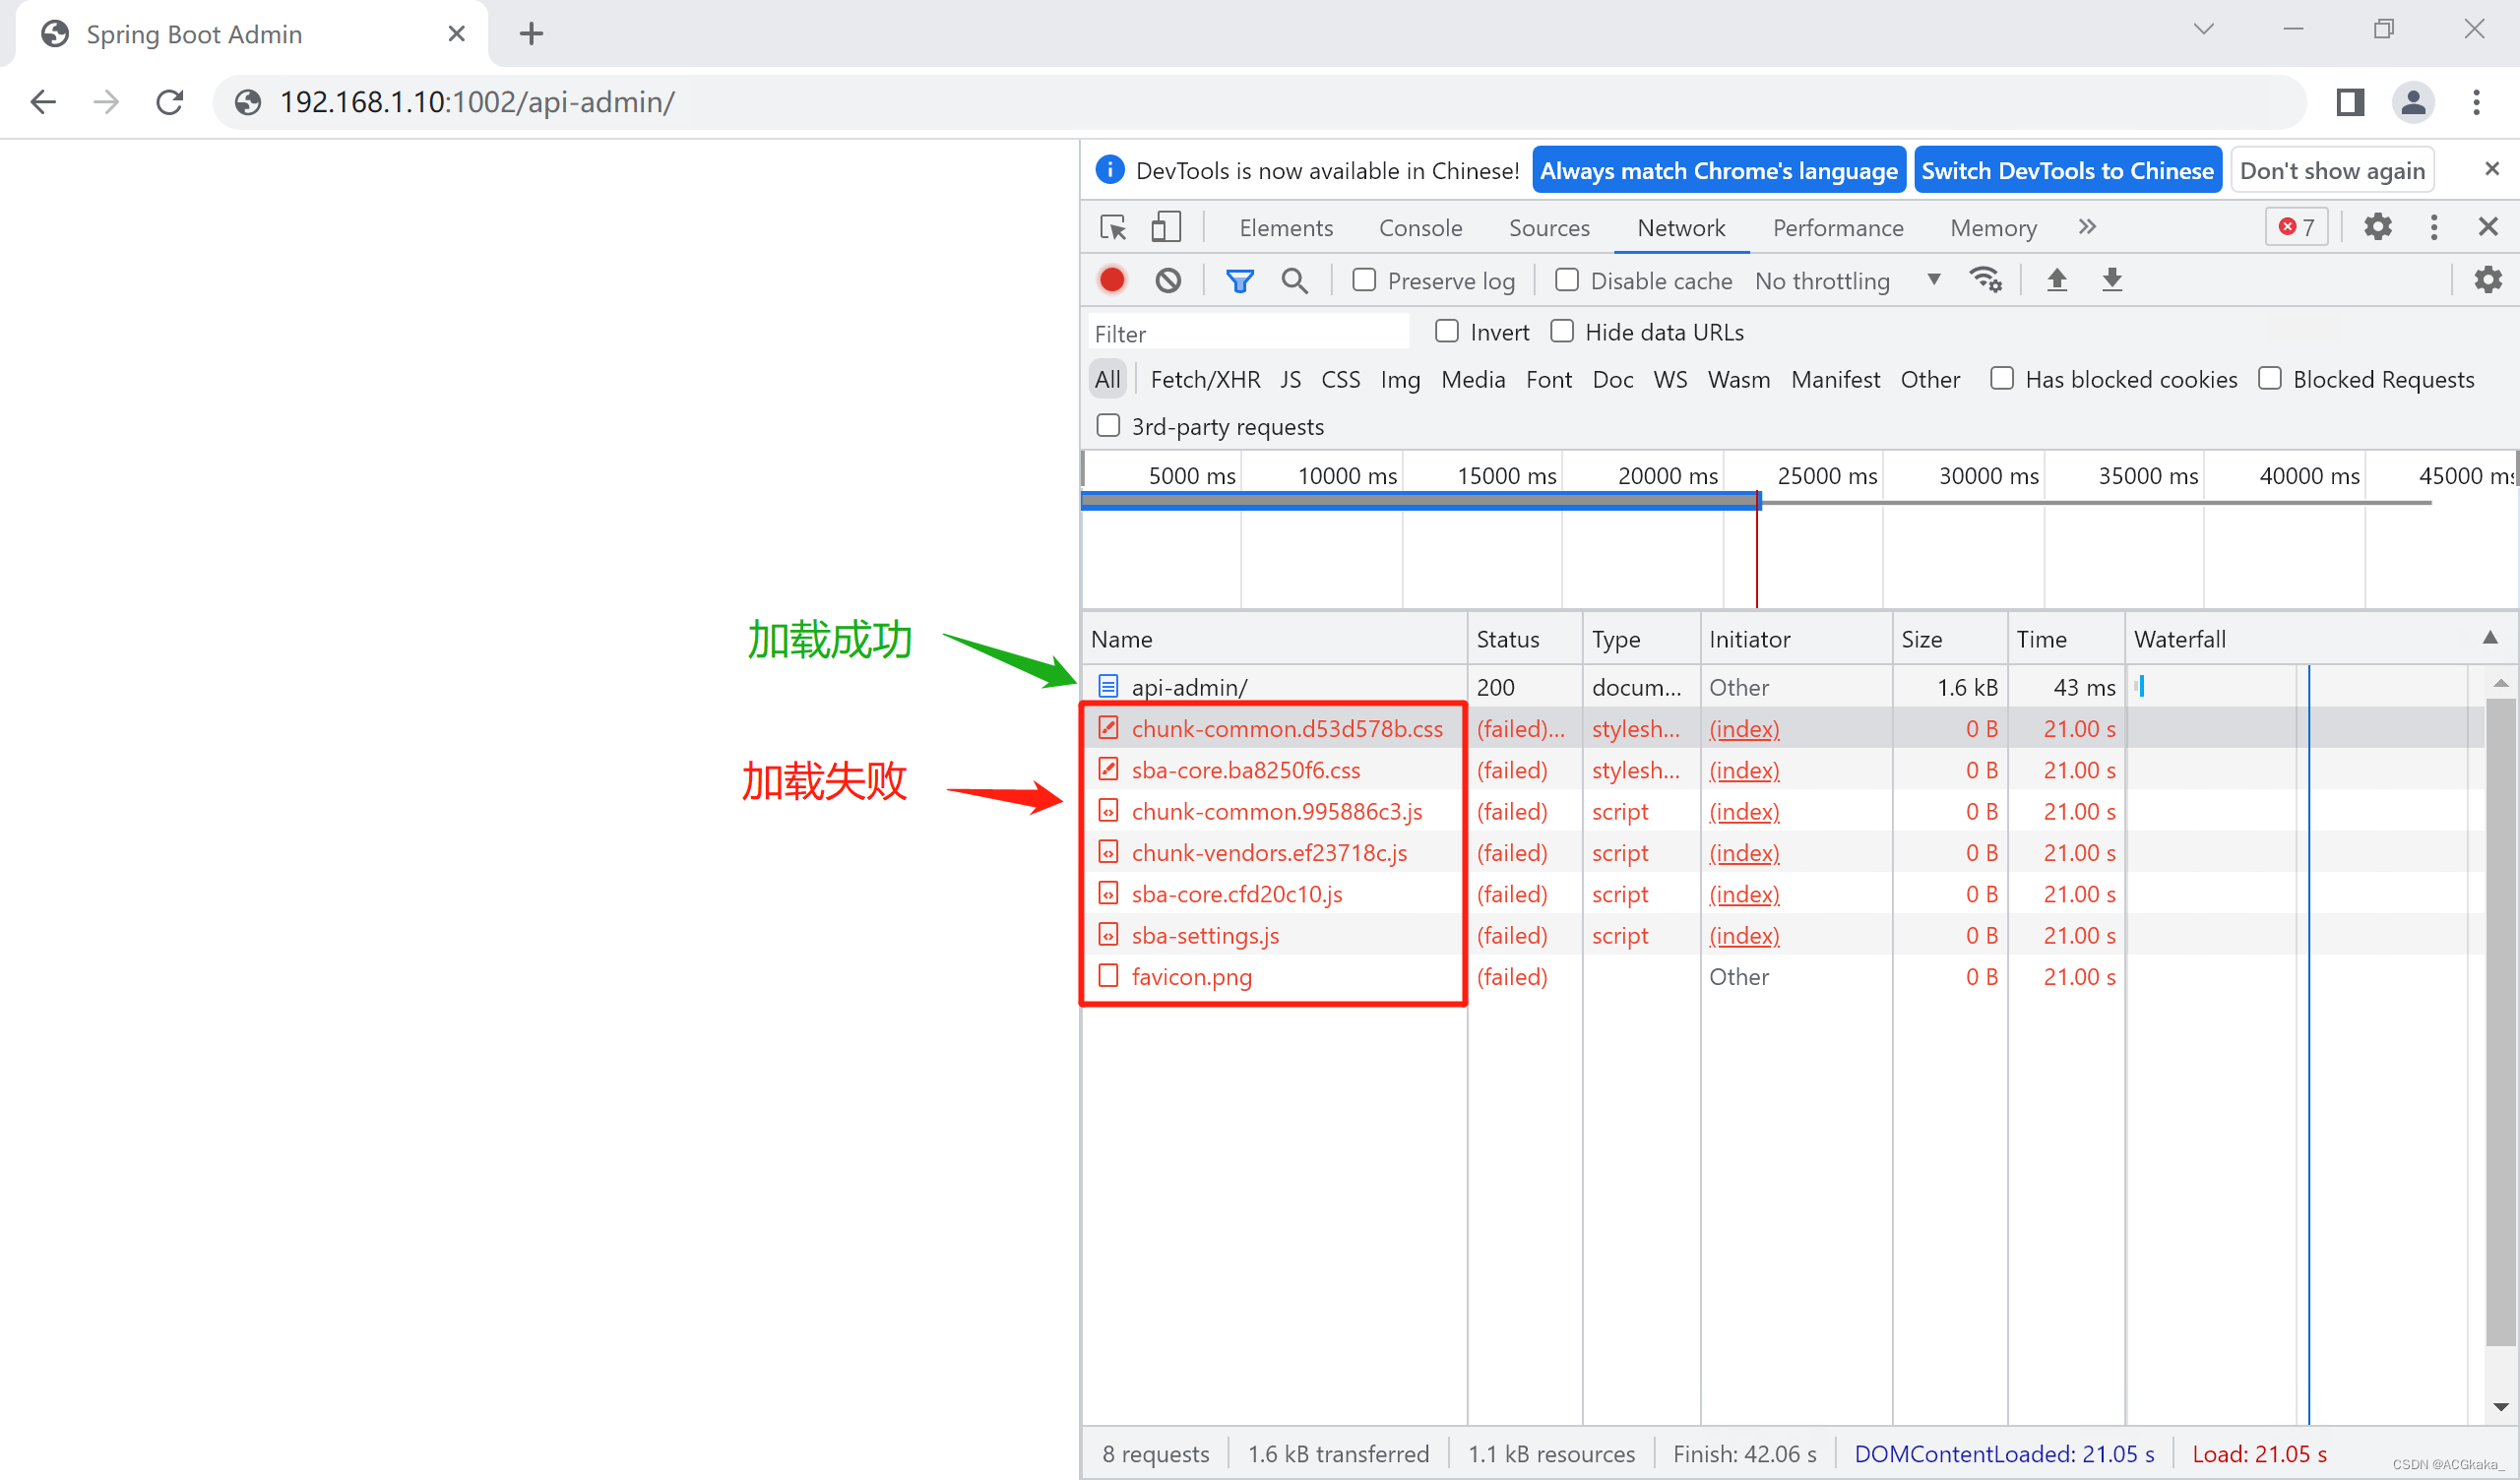Click the address bar URL

[x=477, y=102]
